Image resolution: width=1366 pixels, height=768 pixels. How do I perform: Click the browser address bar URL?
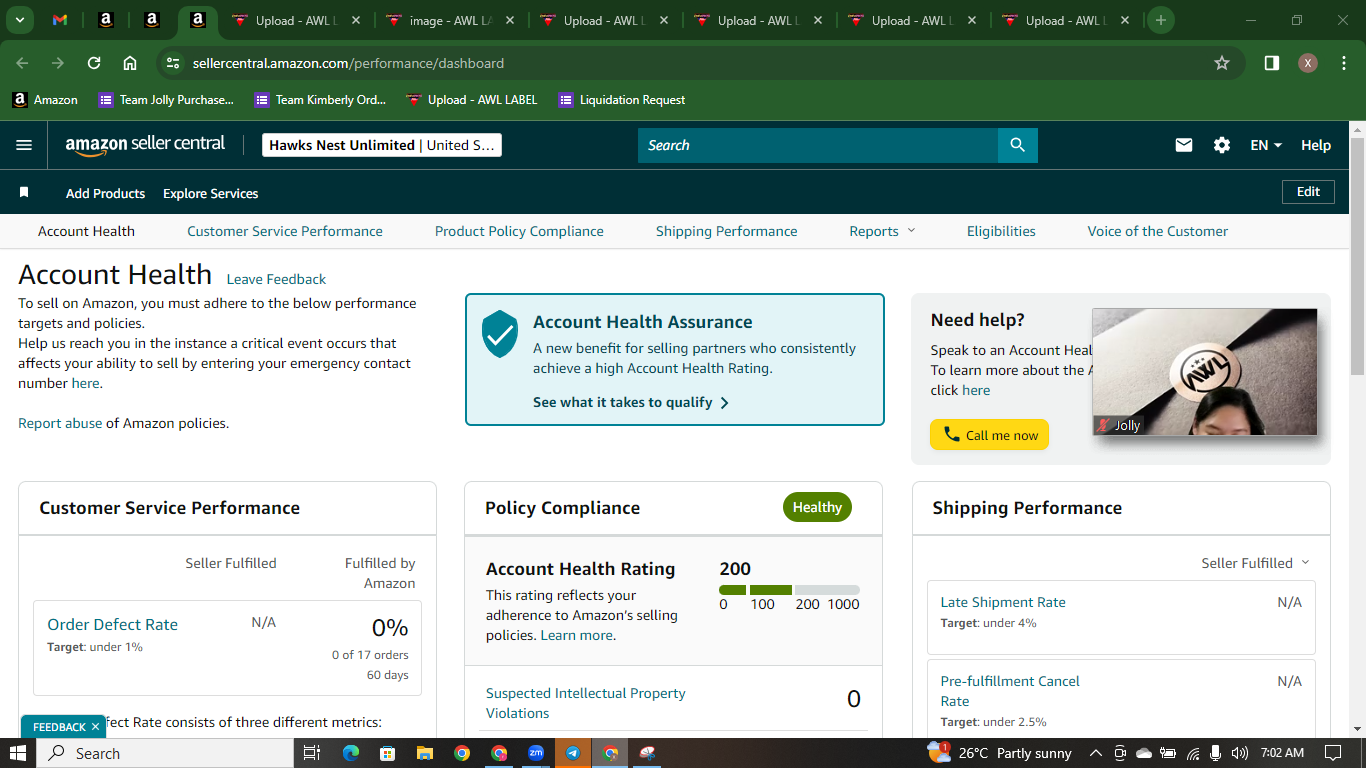point(348,63)
